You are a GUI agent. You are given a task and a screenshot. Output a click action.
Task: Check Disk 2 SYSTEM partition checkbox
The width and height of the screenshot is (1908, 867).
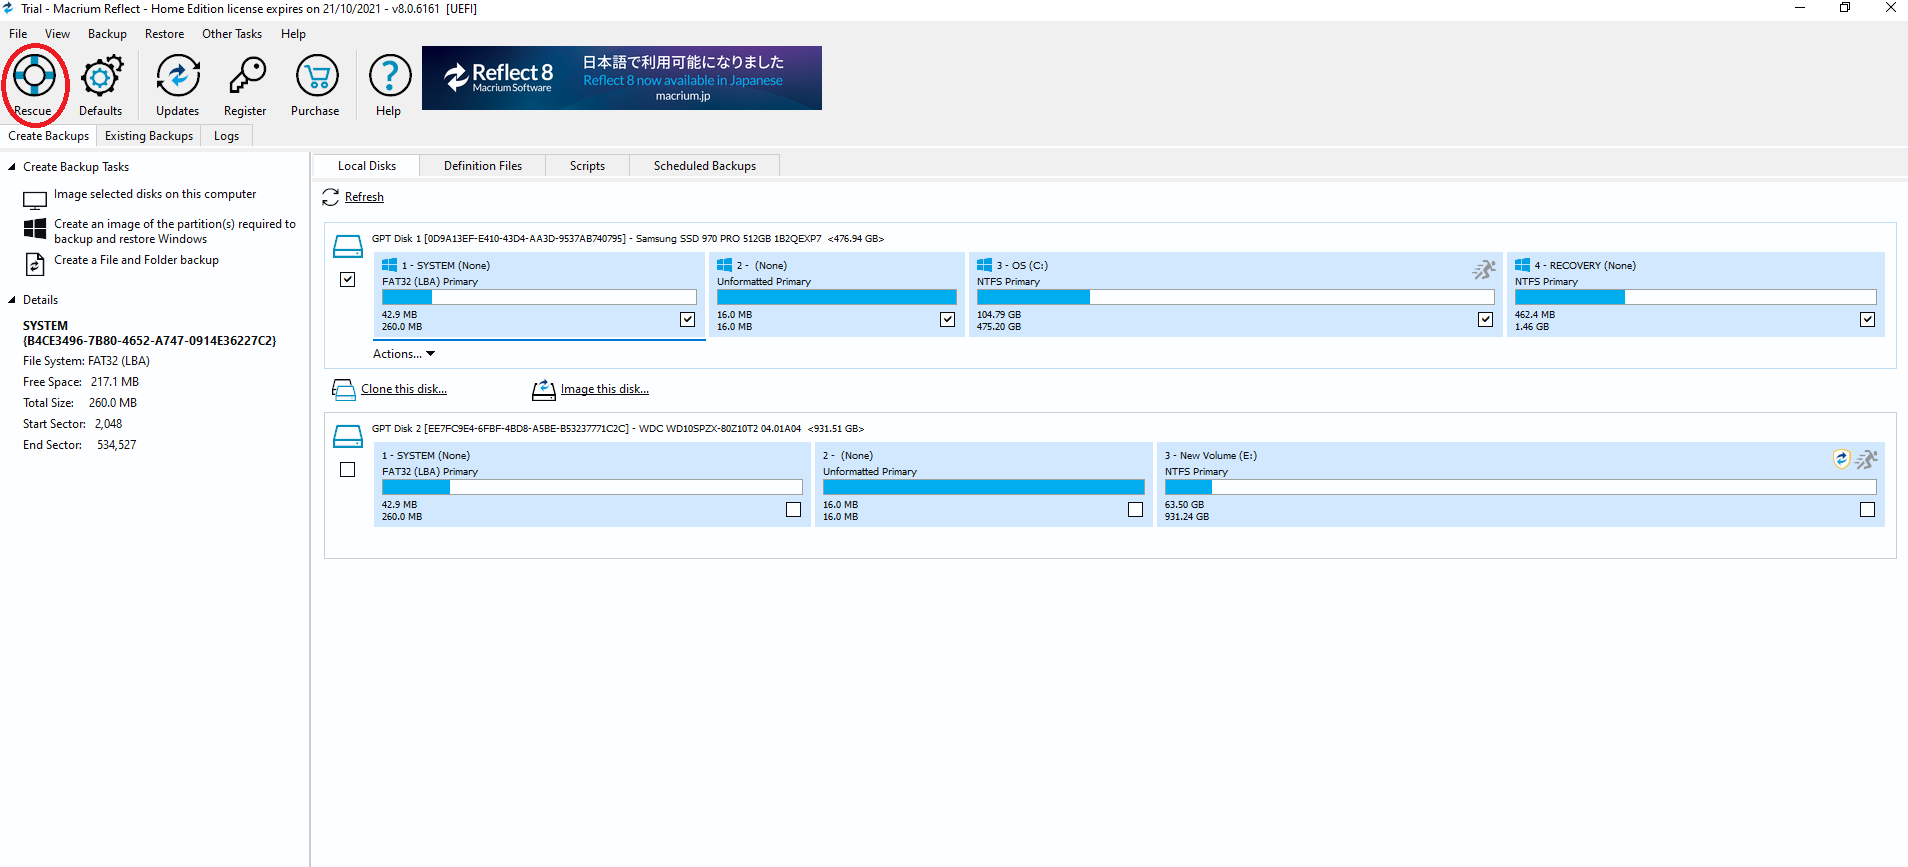[x=794, y=510]
